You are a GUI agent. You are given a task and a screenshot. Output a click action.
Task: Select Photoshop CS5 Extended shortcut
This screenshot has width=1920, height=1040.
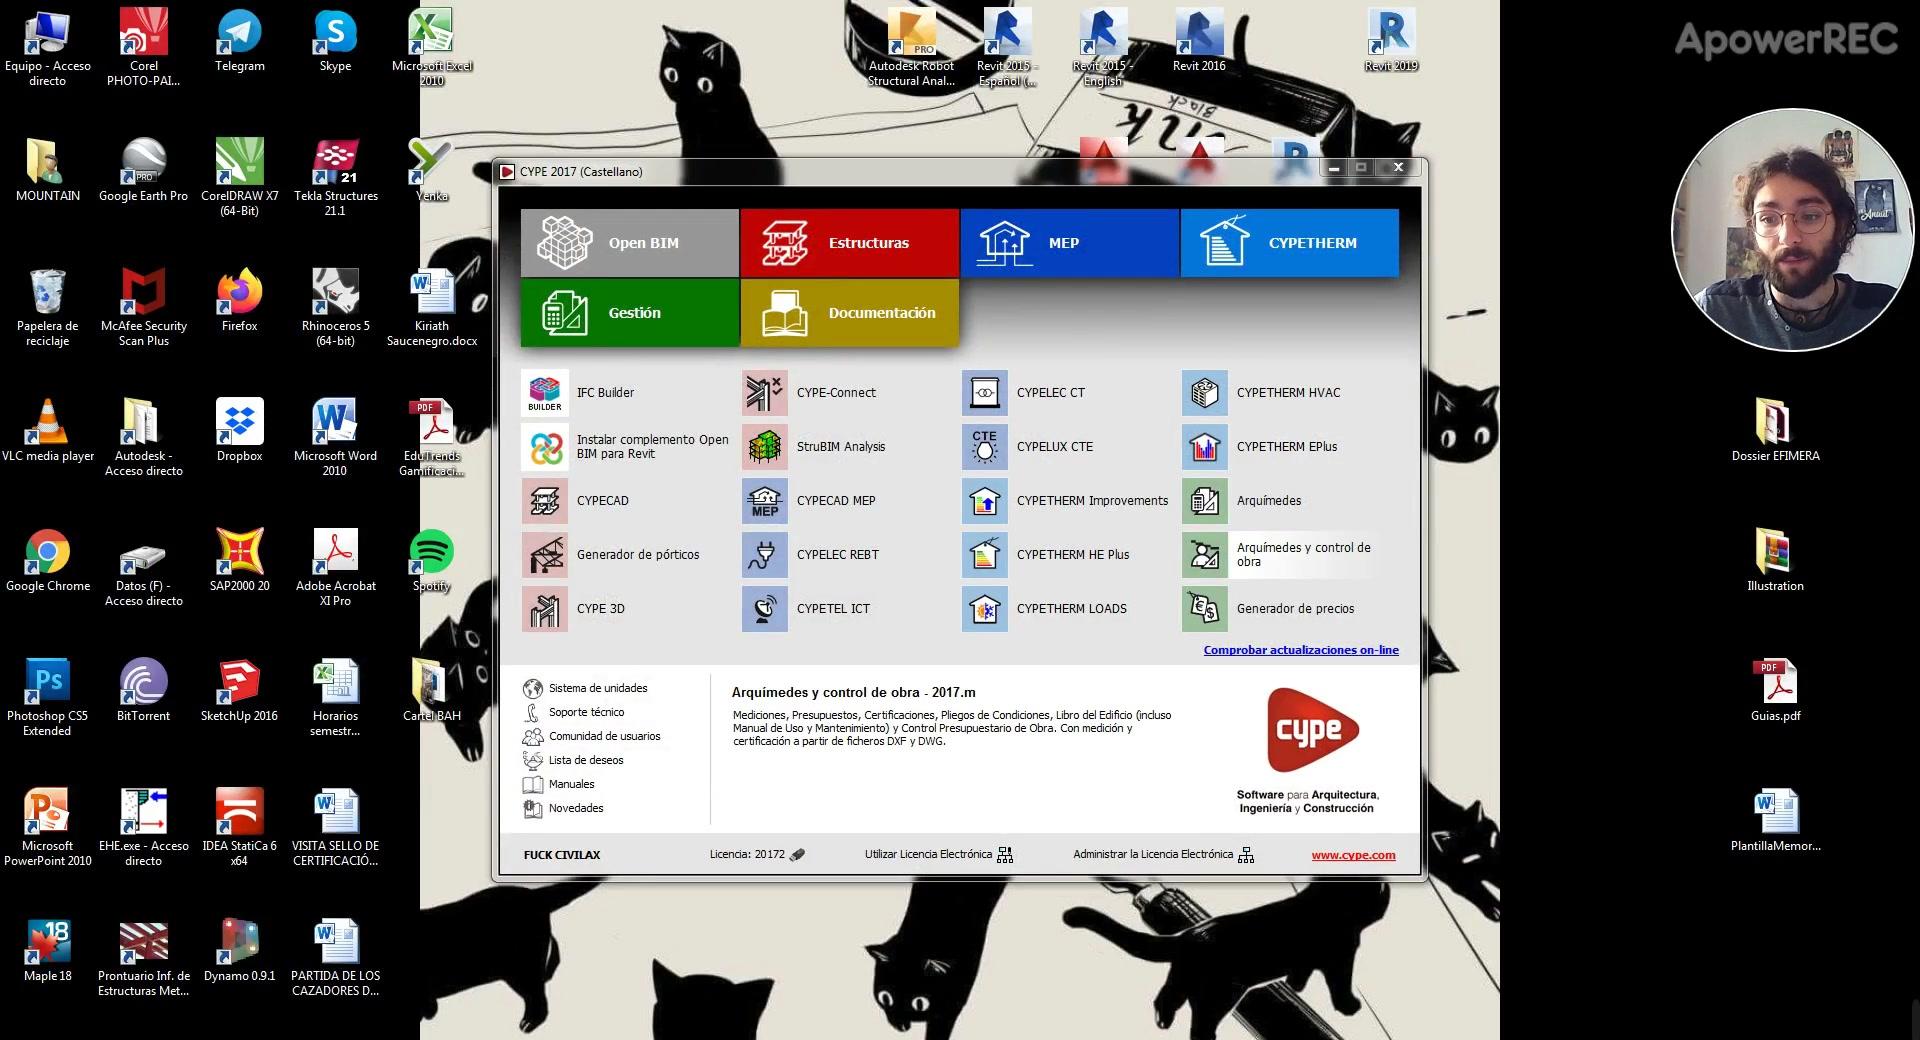[x=48, y=699]
